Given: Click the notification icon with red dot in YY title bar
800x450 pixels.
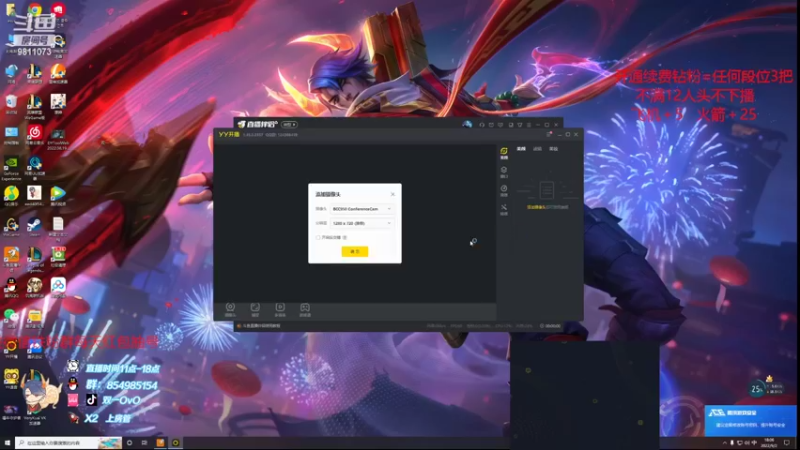Looking at the screenshot, I should click(x=549, y=134).
